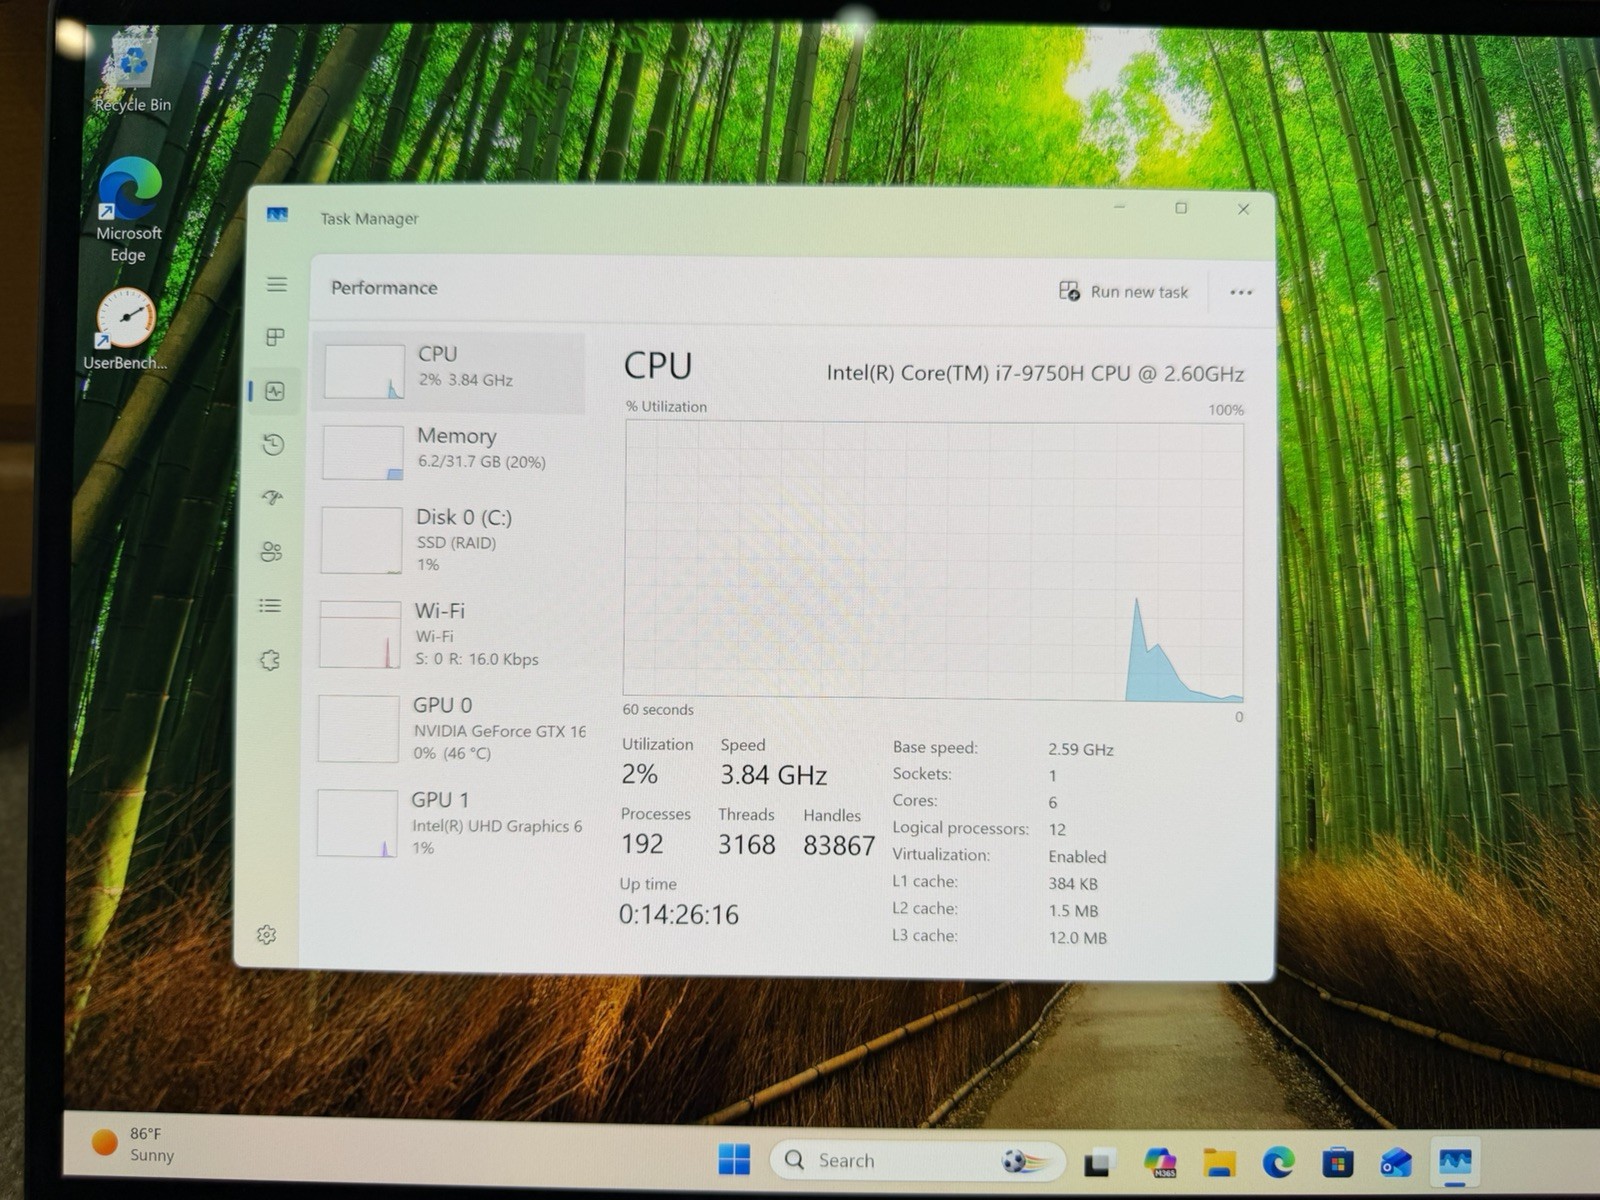Open the Recycle Bin desktop icon

click(x=133, y=73)
